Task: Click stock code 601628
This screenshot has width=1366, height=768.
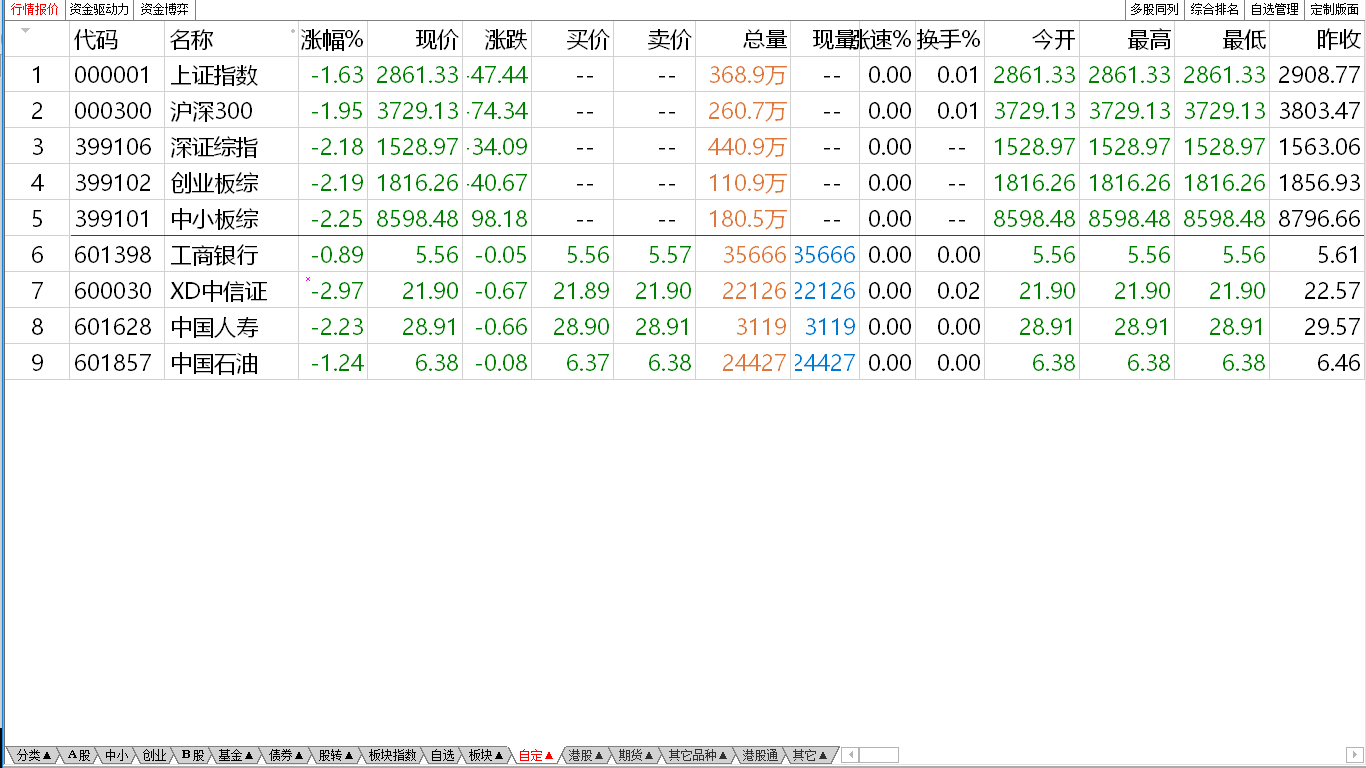Action: 113,327
